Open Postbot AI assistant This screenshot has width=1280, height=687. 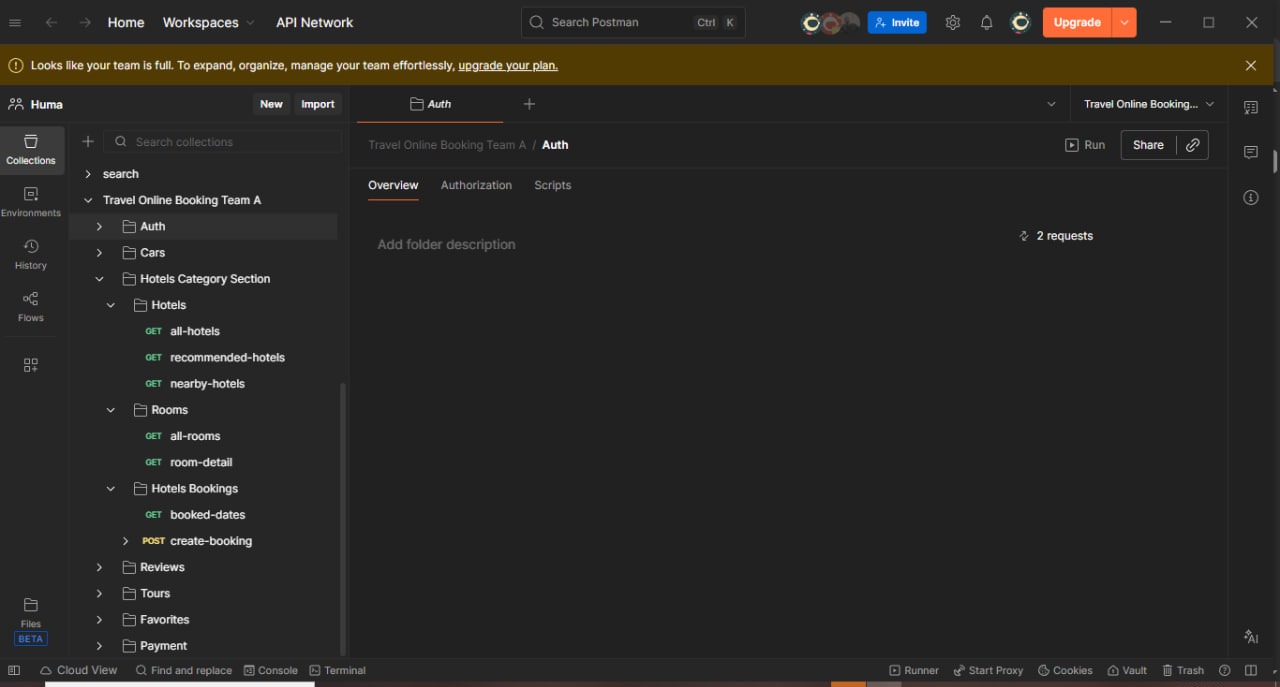coord(1250,637)
